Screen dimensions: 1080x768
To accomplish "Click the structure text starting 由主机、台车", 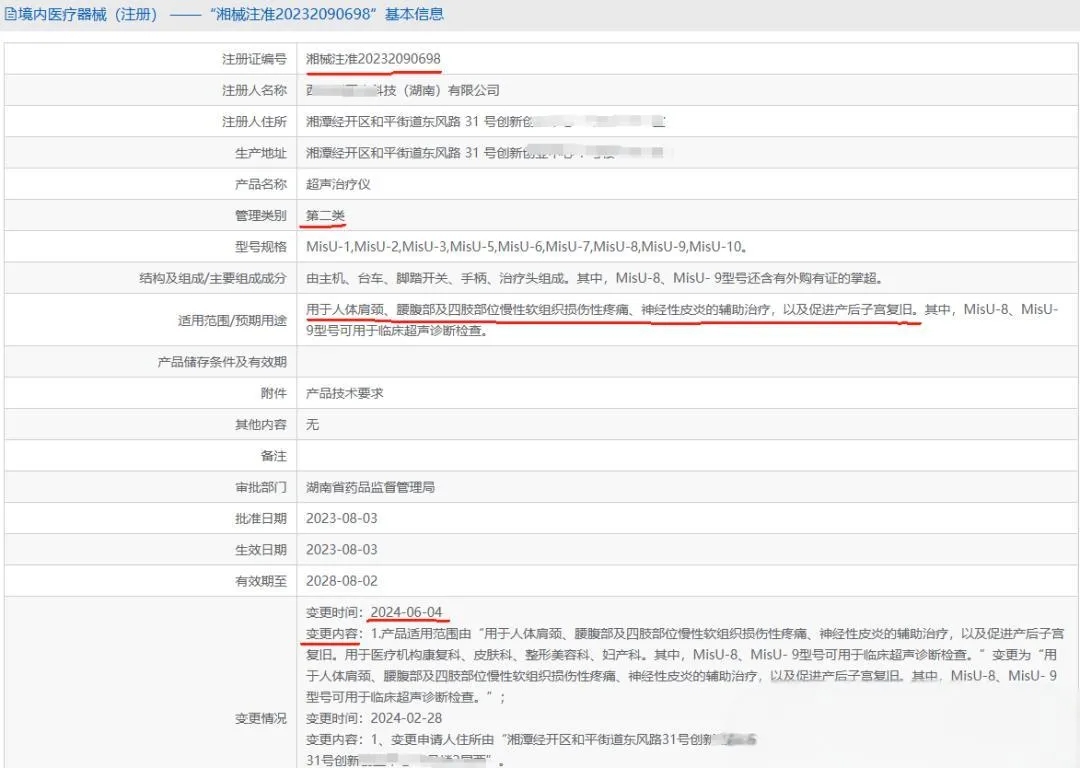I will [594, 278].
